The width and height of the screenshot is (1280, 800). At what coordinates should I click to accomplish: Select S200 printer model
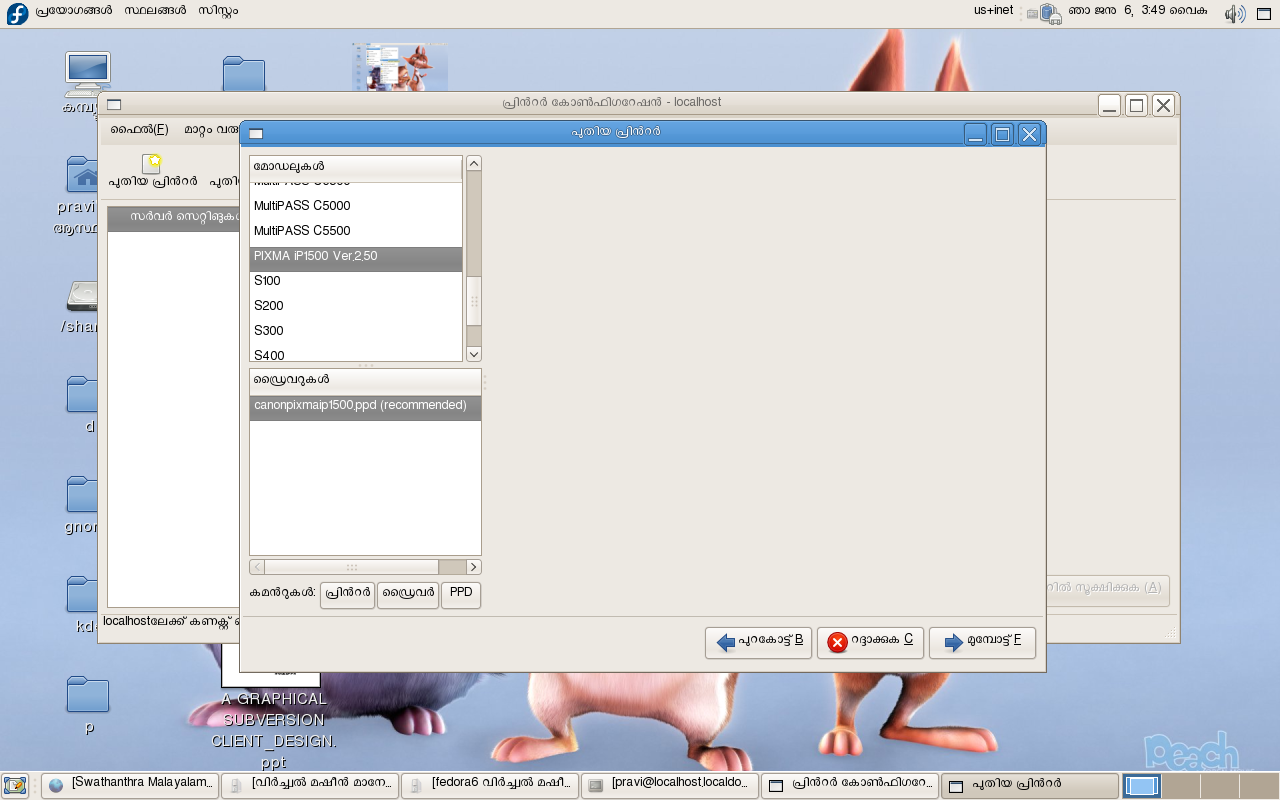coord(268,306)
